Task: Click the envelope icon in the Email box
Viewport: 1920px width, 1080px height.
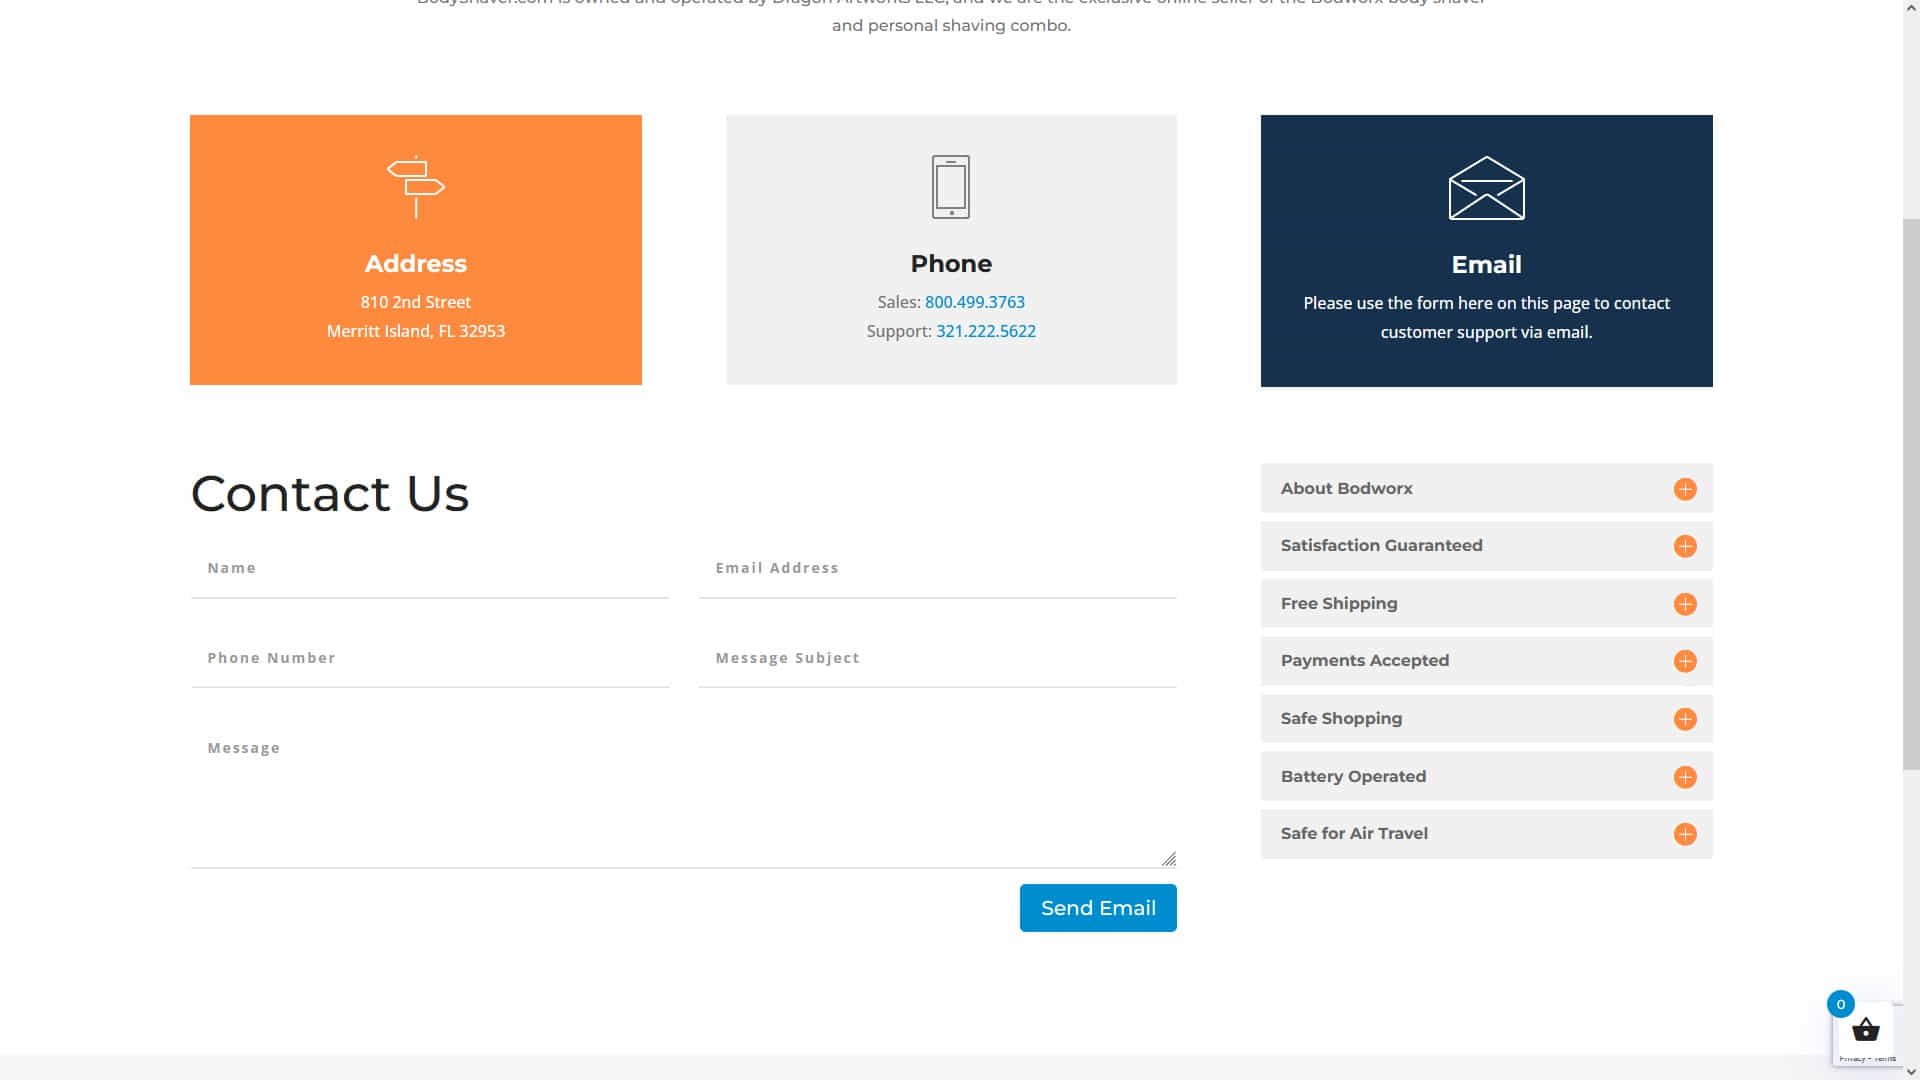Action: click(x=1486, y=189)
